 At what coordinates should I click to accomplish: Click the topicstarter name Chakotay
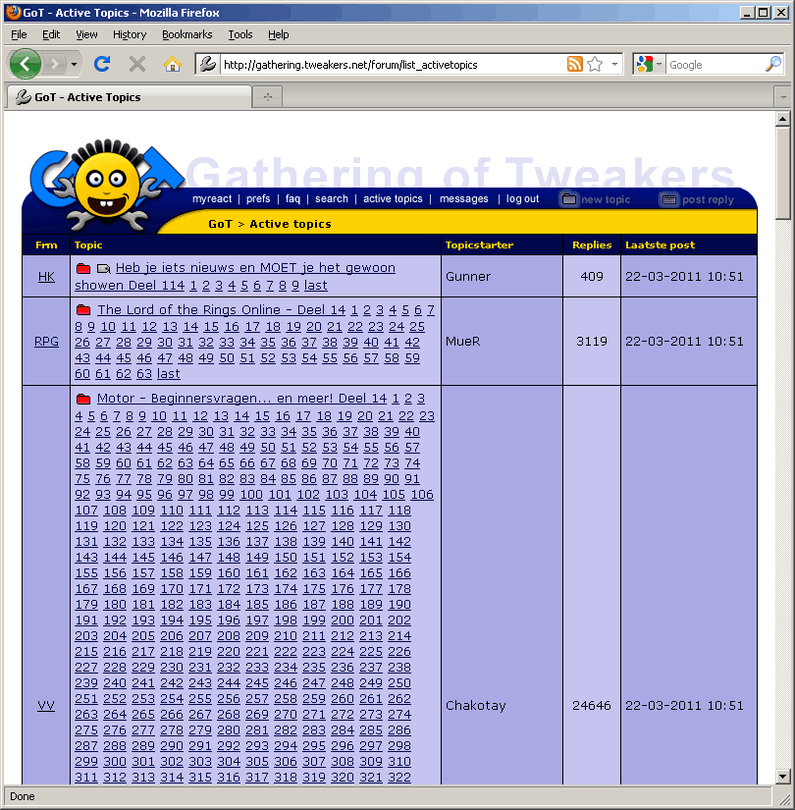(475, 706)
